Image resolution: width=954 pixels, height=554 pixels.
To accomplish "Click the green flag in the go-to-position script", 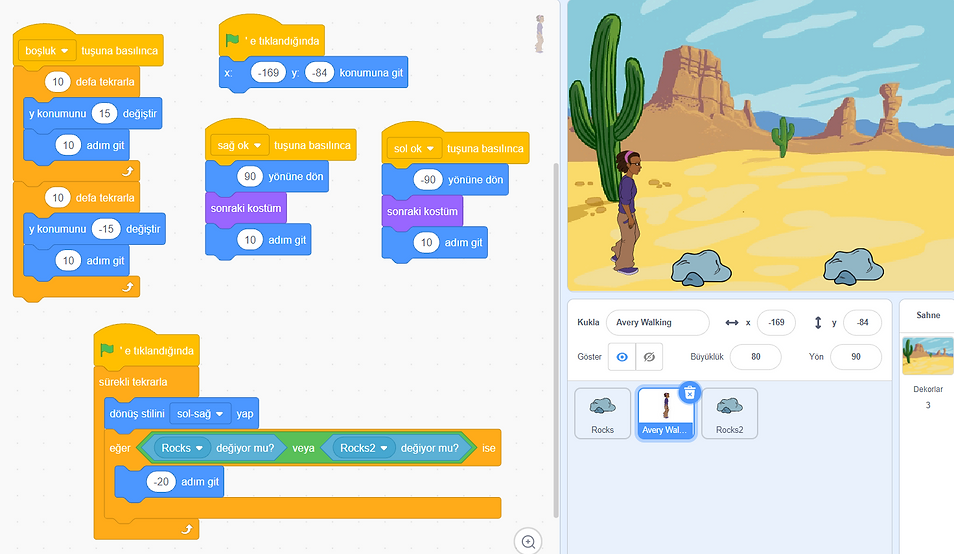I will 232,40.
